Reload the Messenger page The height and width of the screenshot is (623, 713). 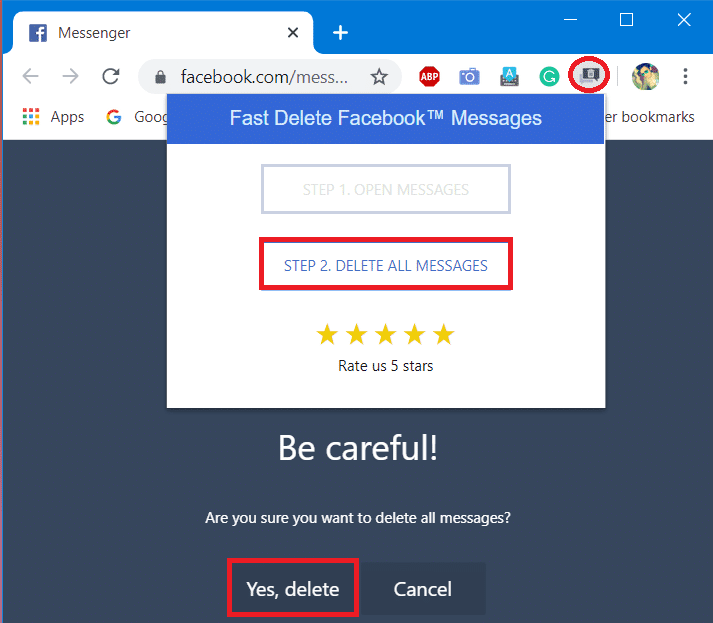click(110, 76)
